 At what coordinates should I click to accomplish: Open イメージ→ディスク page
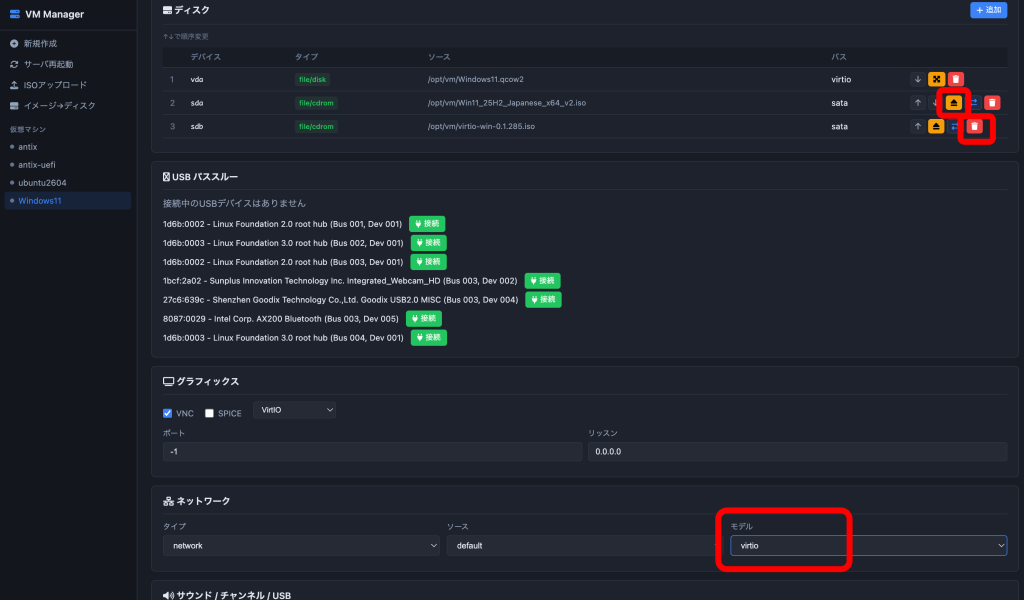[x=59, y=106]
